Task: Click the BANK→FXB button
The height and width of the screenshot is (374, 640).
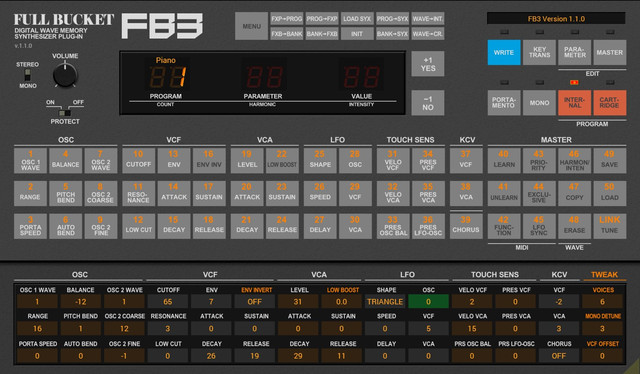Action: click(x=322, y=34)
